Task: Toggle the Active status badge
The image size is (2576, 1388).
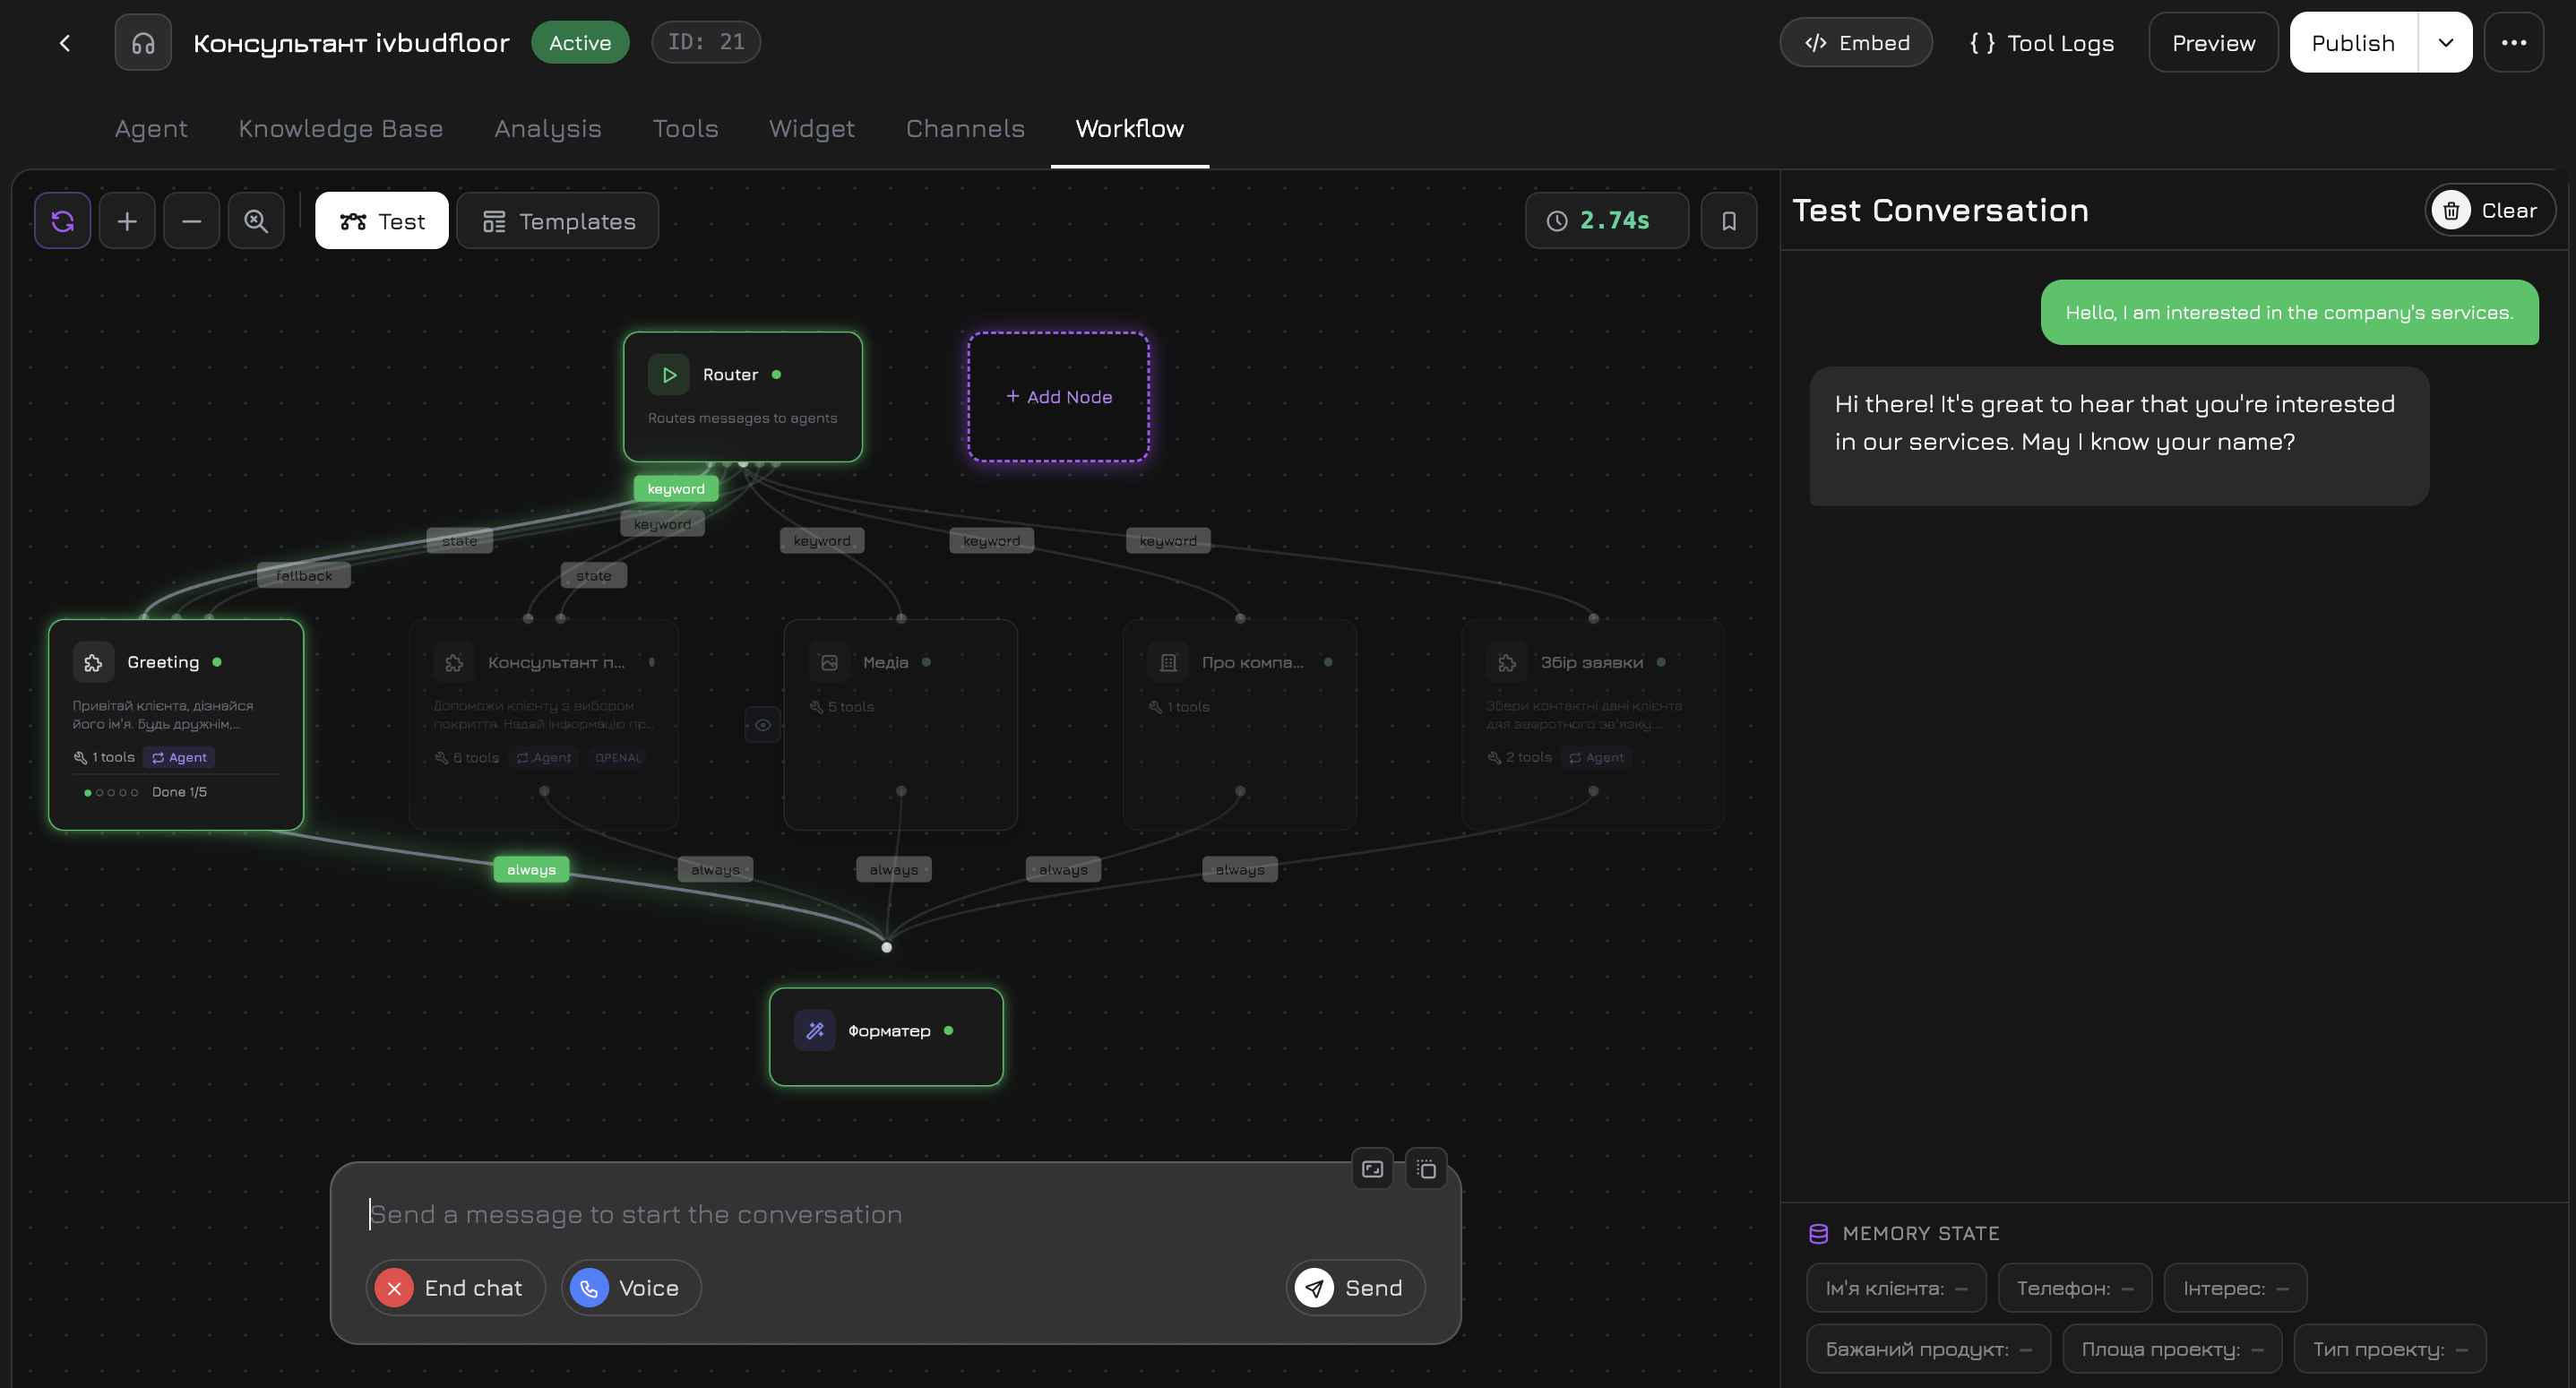Action: pos(579,42)
